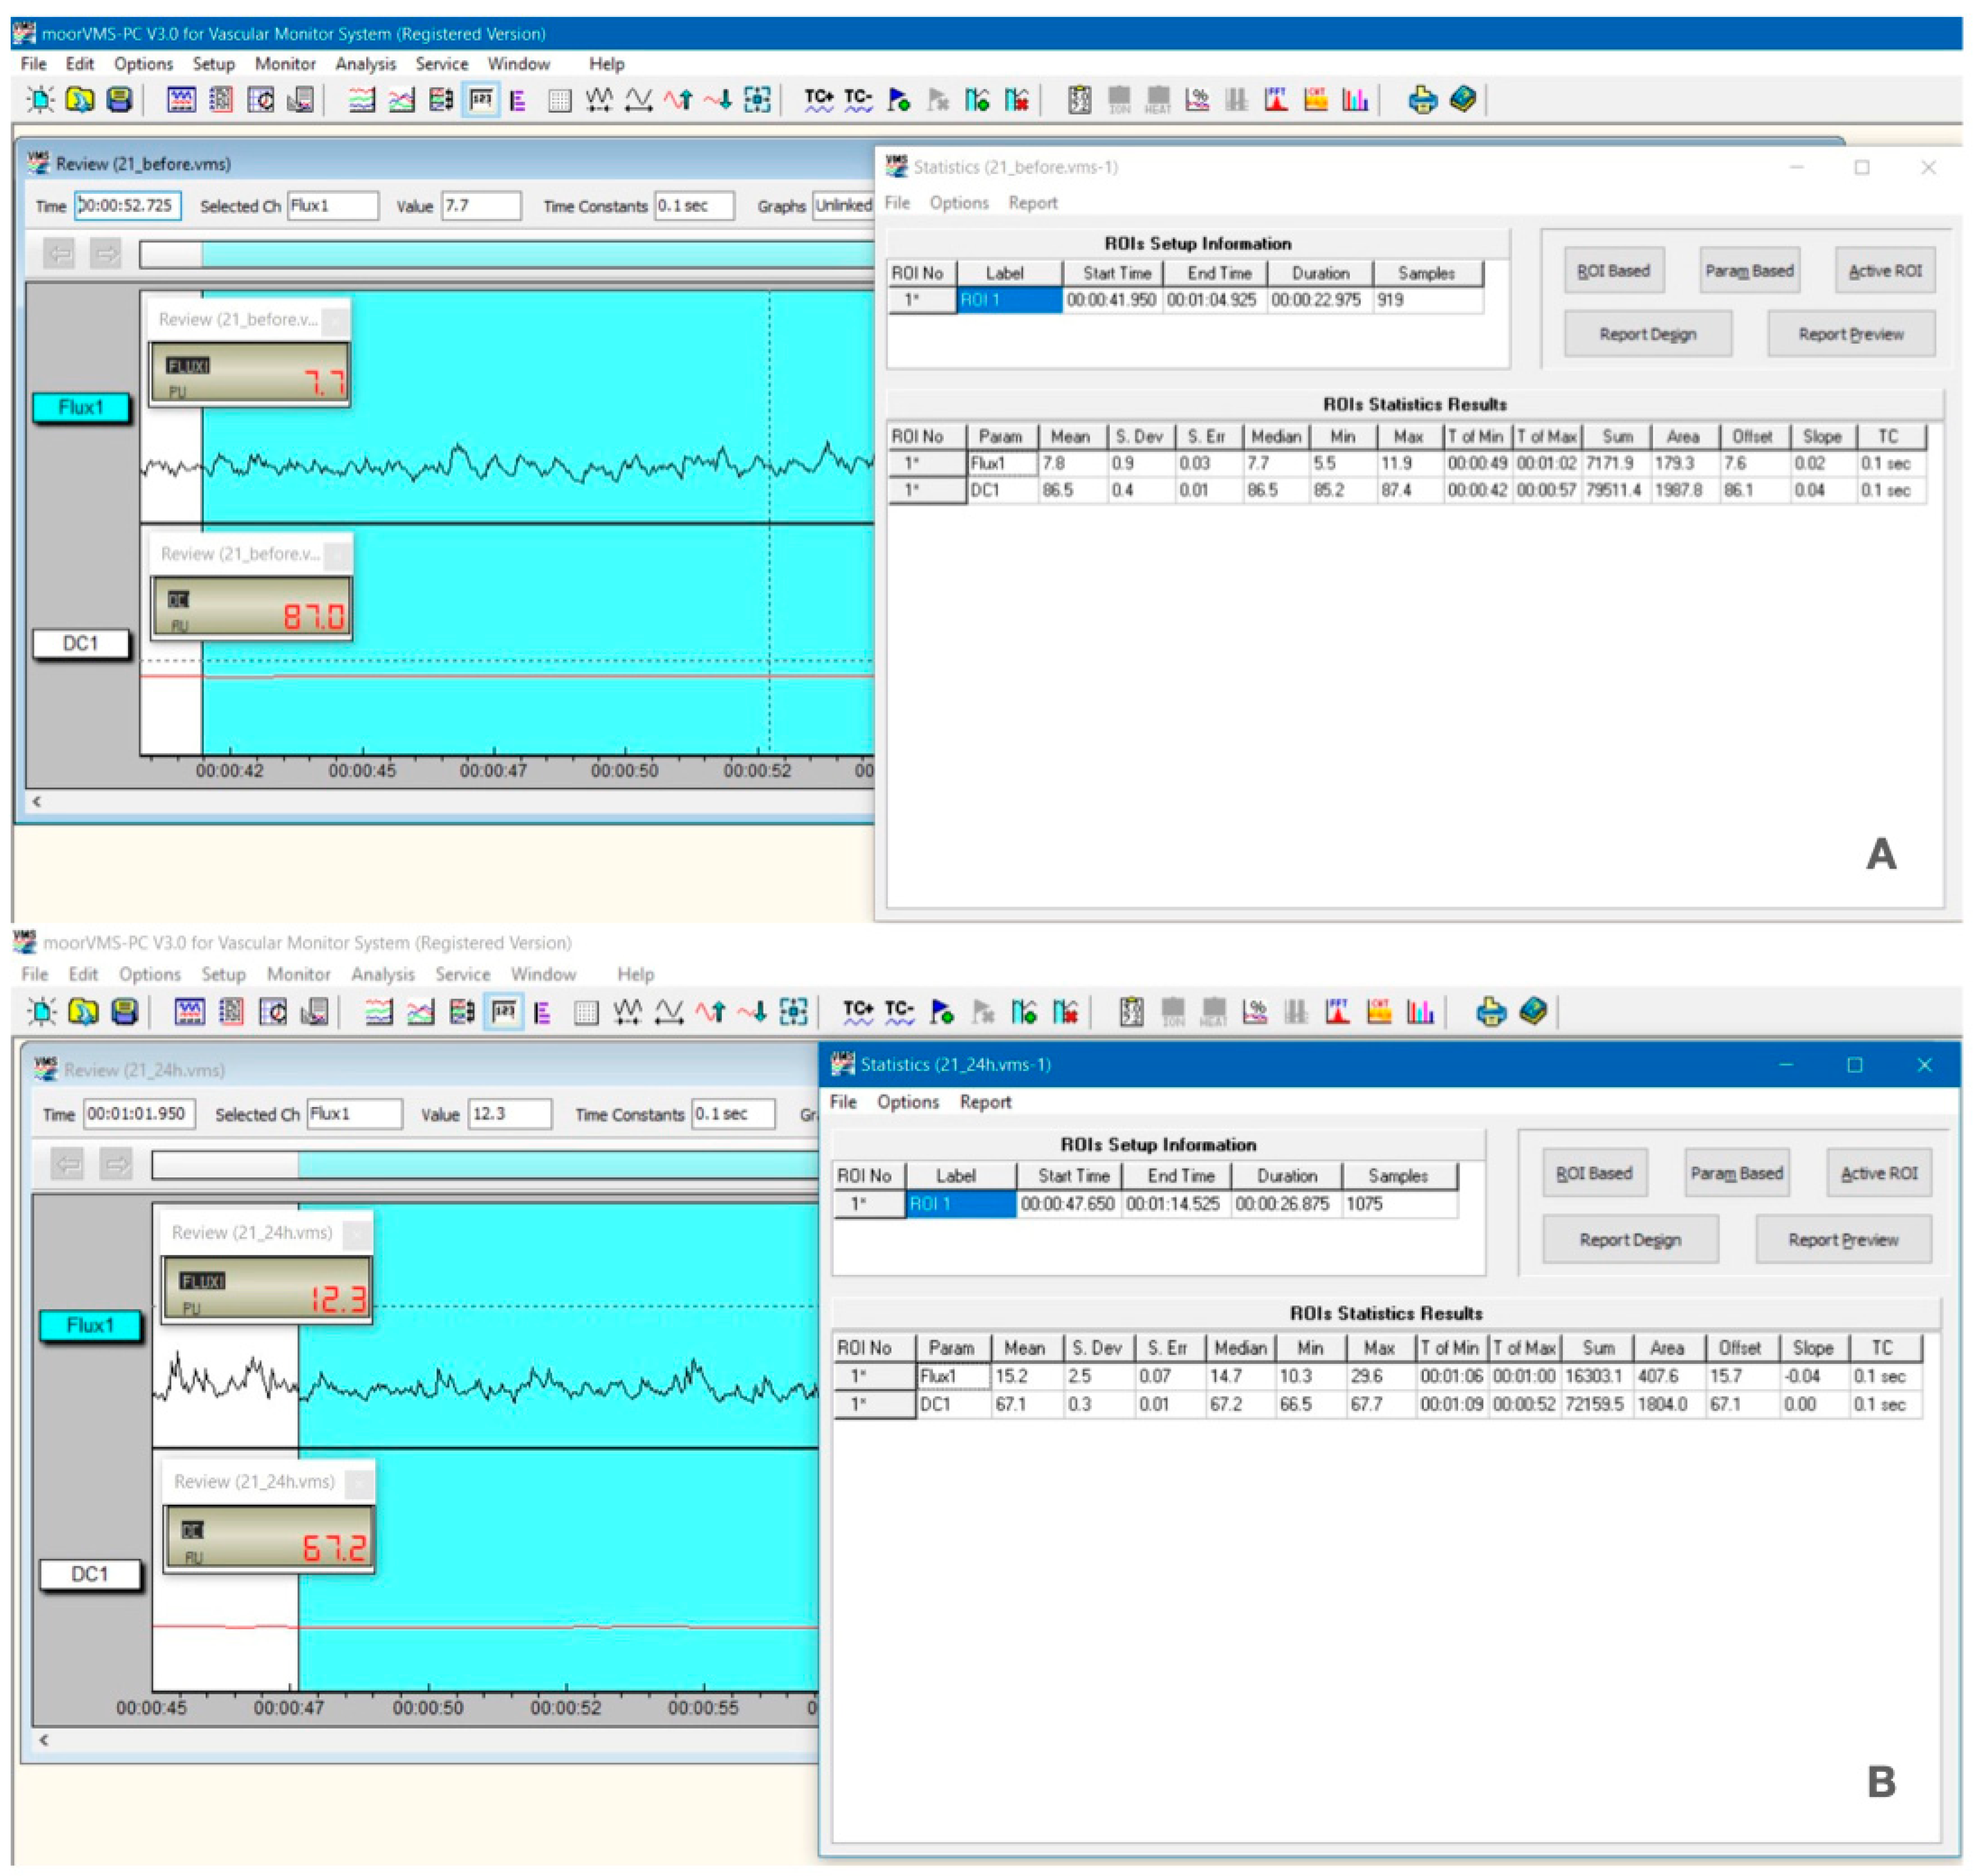Click the help book icon in lower toolbar
The height and width of the screenshot is (1876, 1977).
click(x=1532, y=1012)
